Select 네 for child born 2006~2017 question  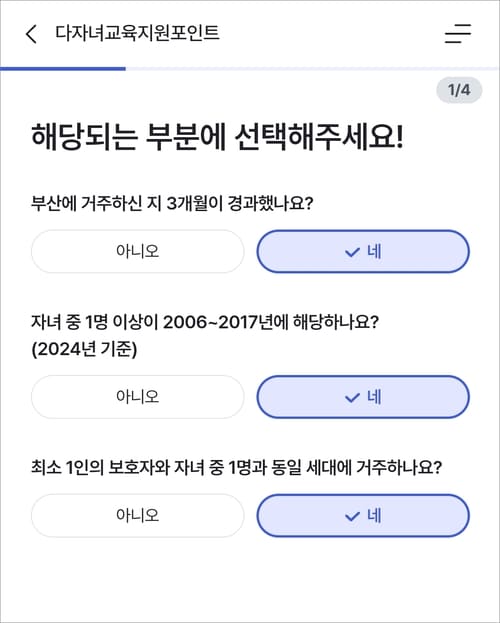pos(363,397)
